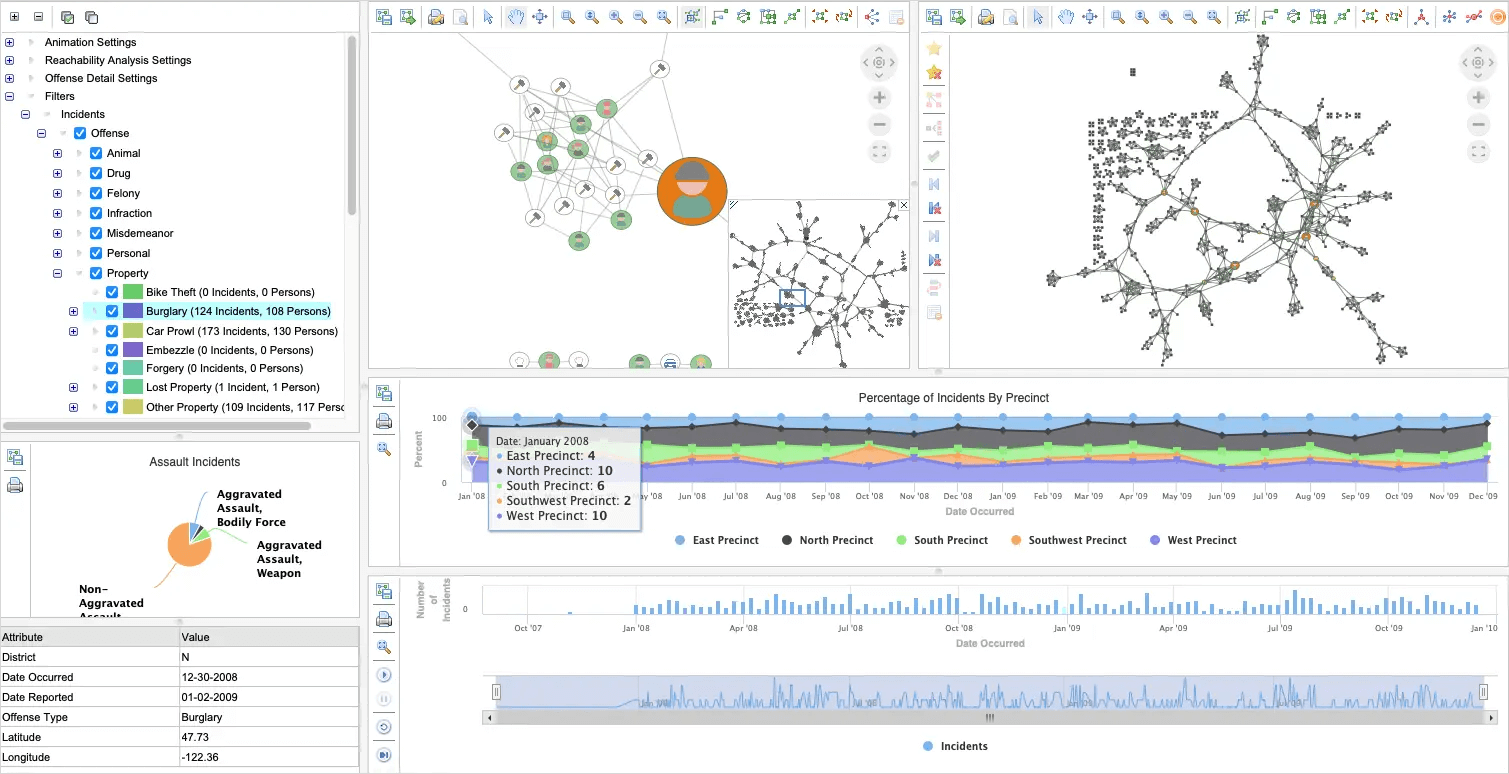
Task: Toggle the Incidents legend item below timeline
Action: coord(955,746)
